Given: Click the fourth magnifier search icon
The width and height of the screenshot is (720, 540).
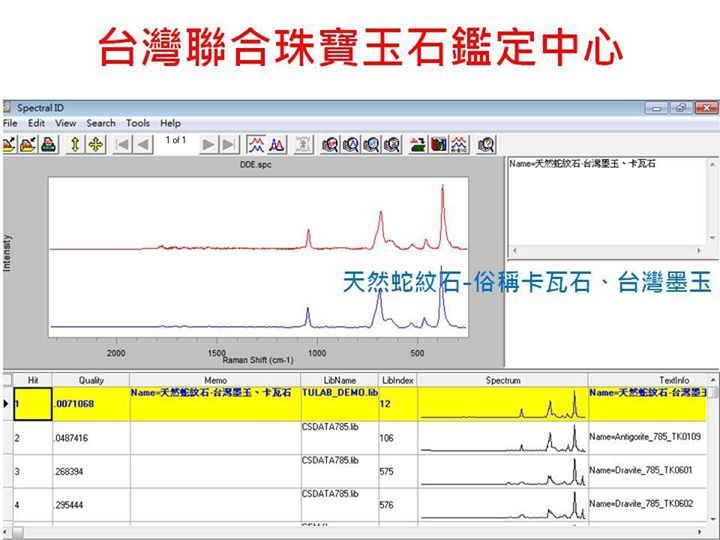Looking at the screenshot, I should [392, 145].
